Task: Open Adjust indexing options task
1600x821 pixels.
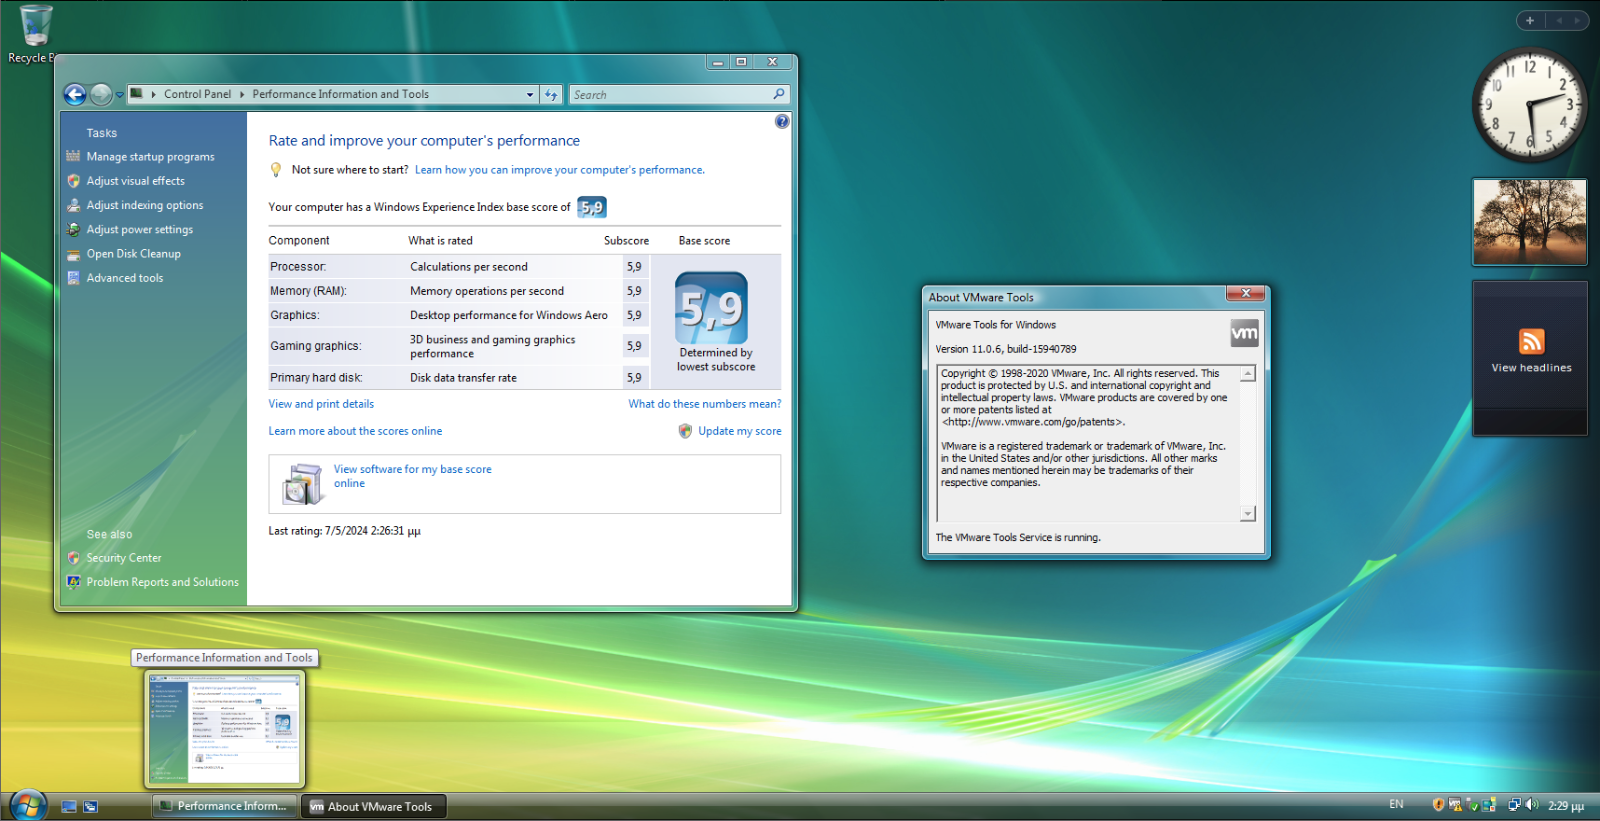Action: pyautogui.click(x=144, y=205)
